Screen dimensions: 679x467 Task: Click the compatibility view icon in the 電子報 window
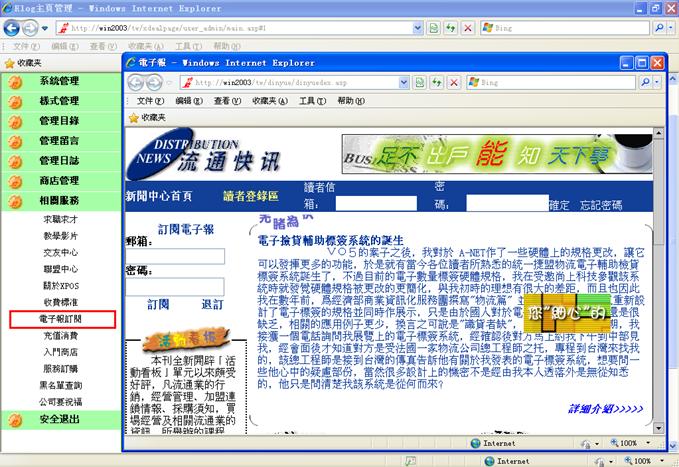(419, 82)
